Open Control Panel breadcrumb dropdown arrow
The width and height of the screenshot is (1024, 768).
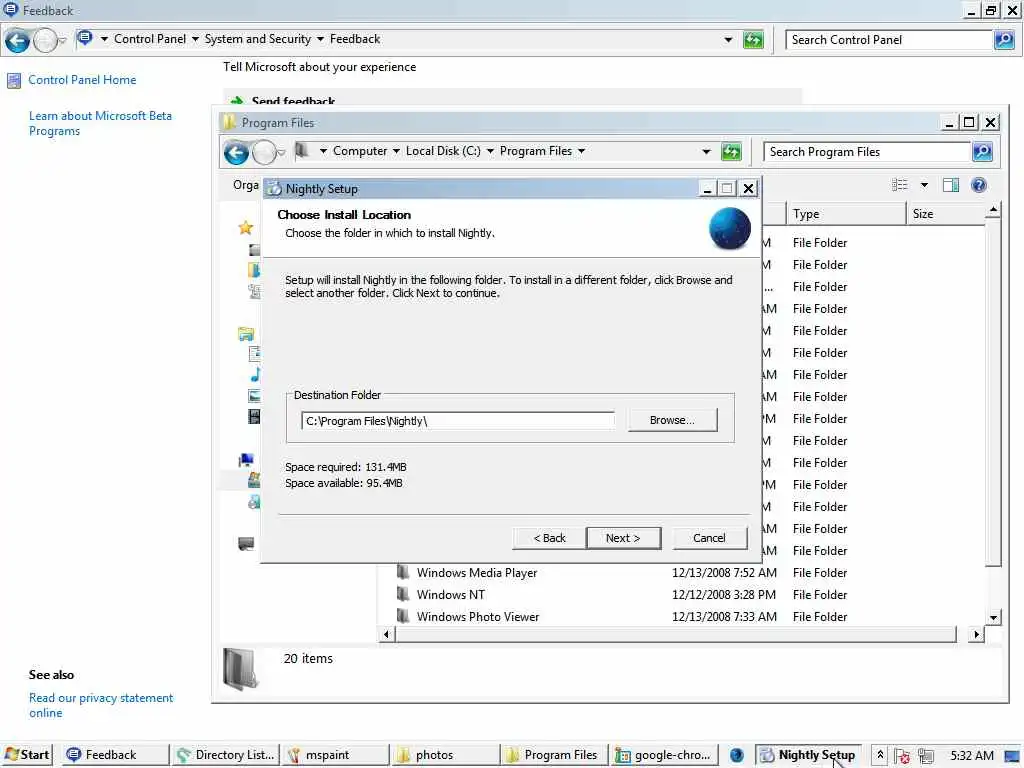click(x=195, y=39)
